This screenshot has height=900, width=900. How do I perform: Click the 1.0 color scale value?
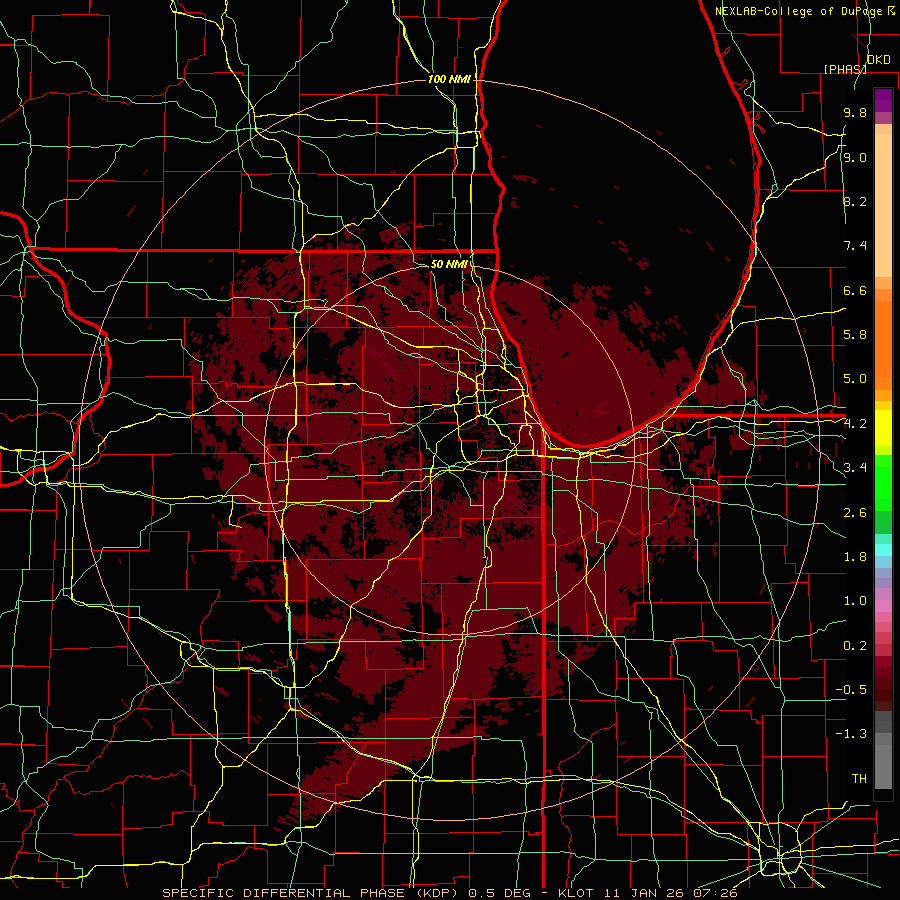[855, 601]
